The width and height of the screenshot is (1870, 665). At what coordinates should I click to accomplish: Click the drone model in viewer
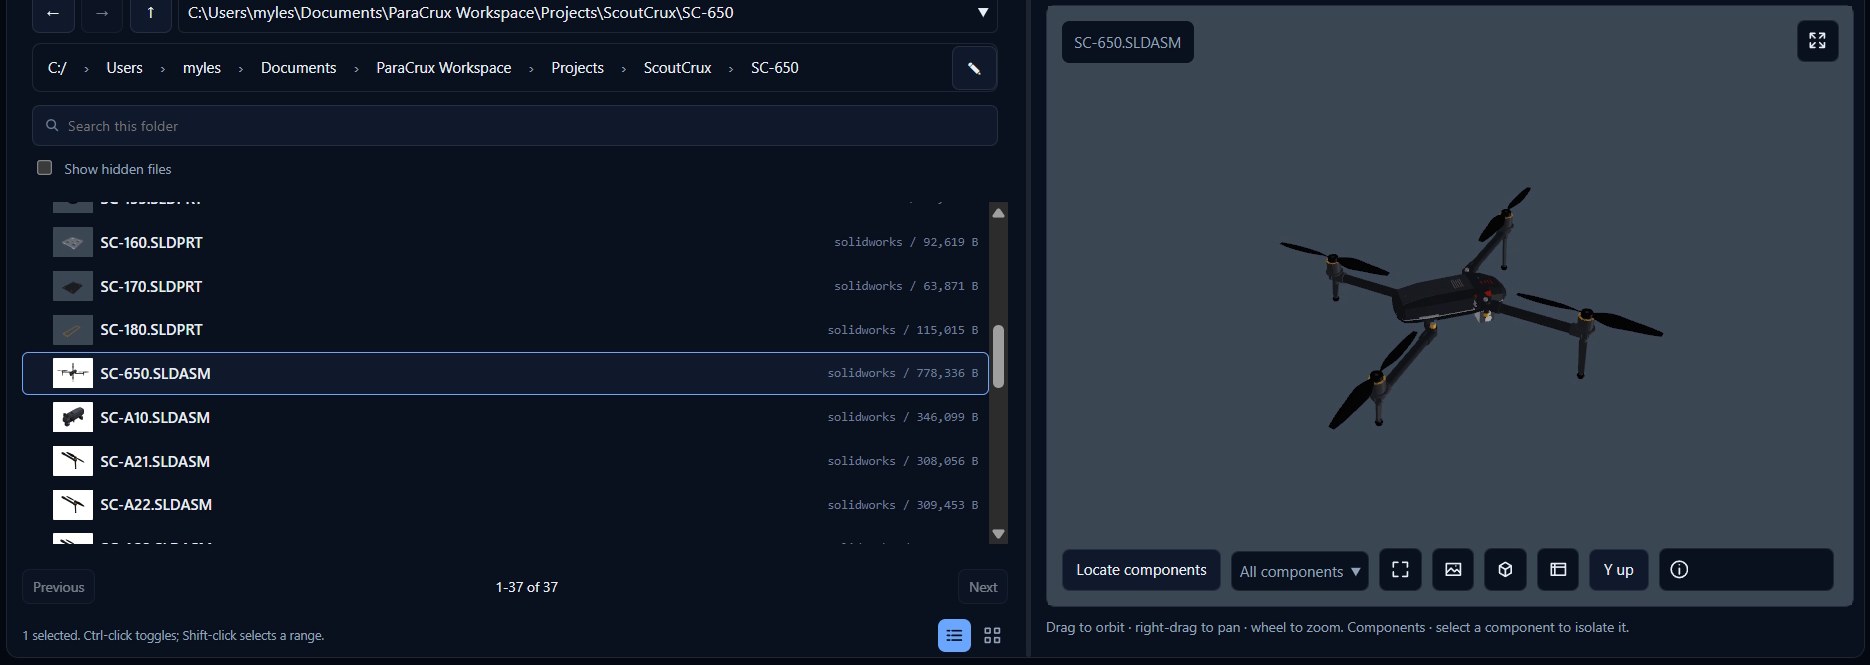(x=1448, y=298)
